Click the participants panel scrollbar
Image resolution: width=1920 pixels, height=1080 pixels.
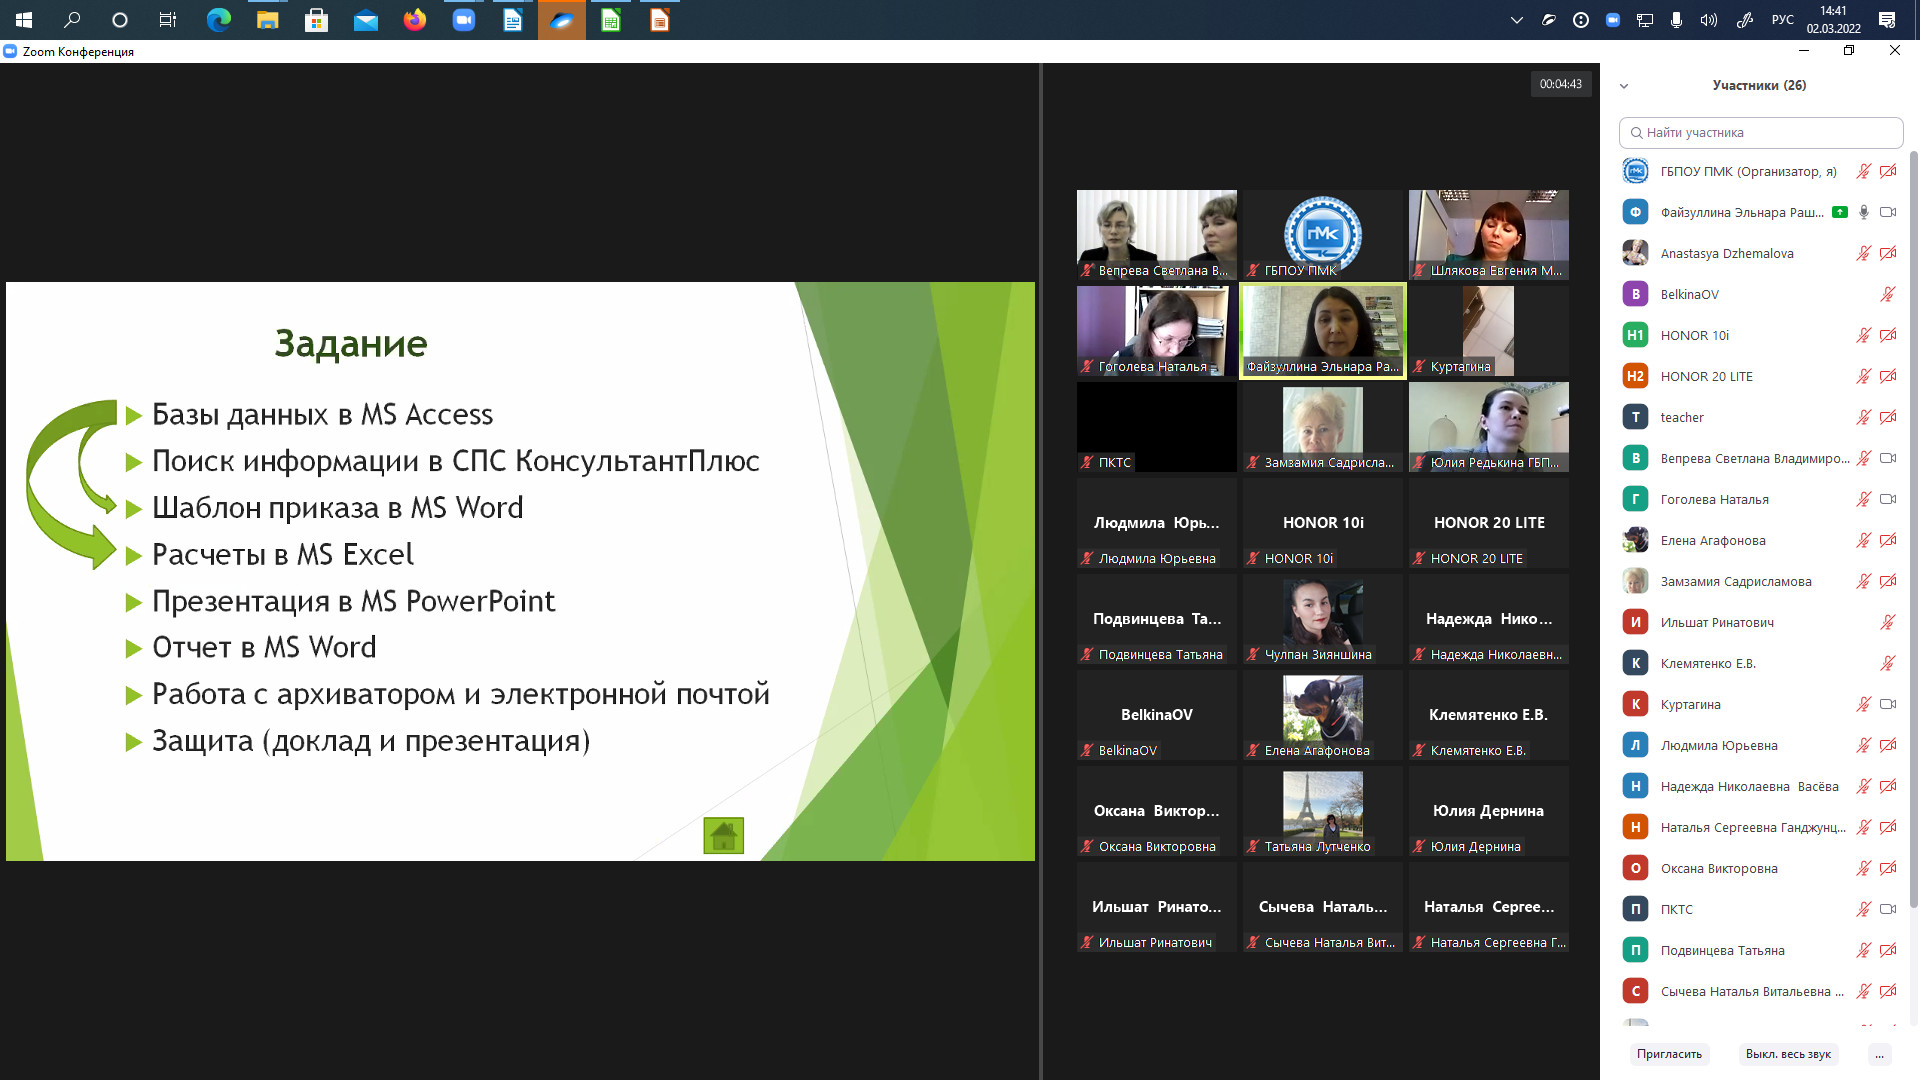(x=1914, y=530)
